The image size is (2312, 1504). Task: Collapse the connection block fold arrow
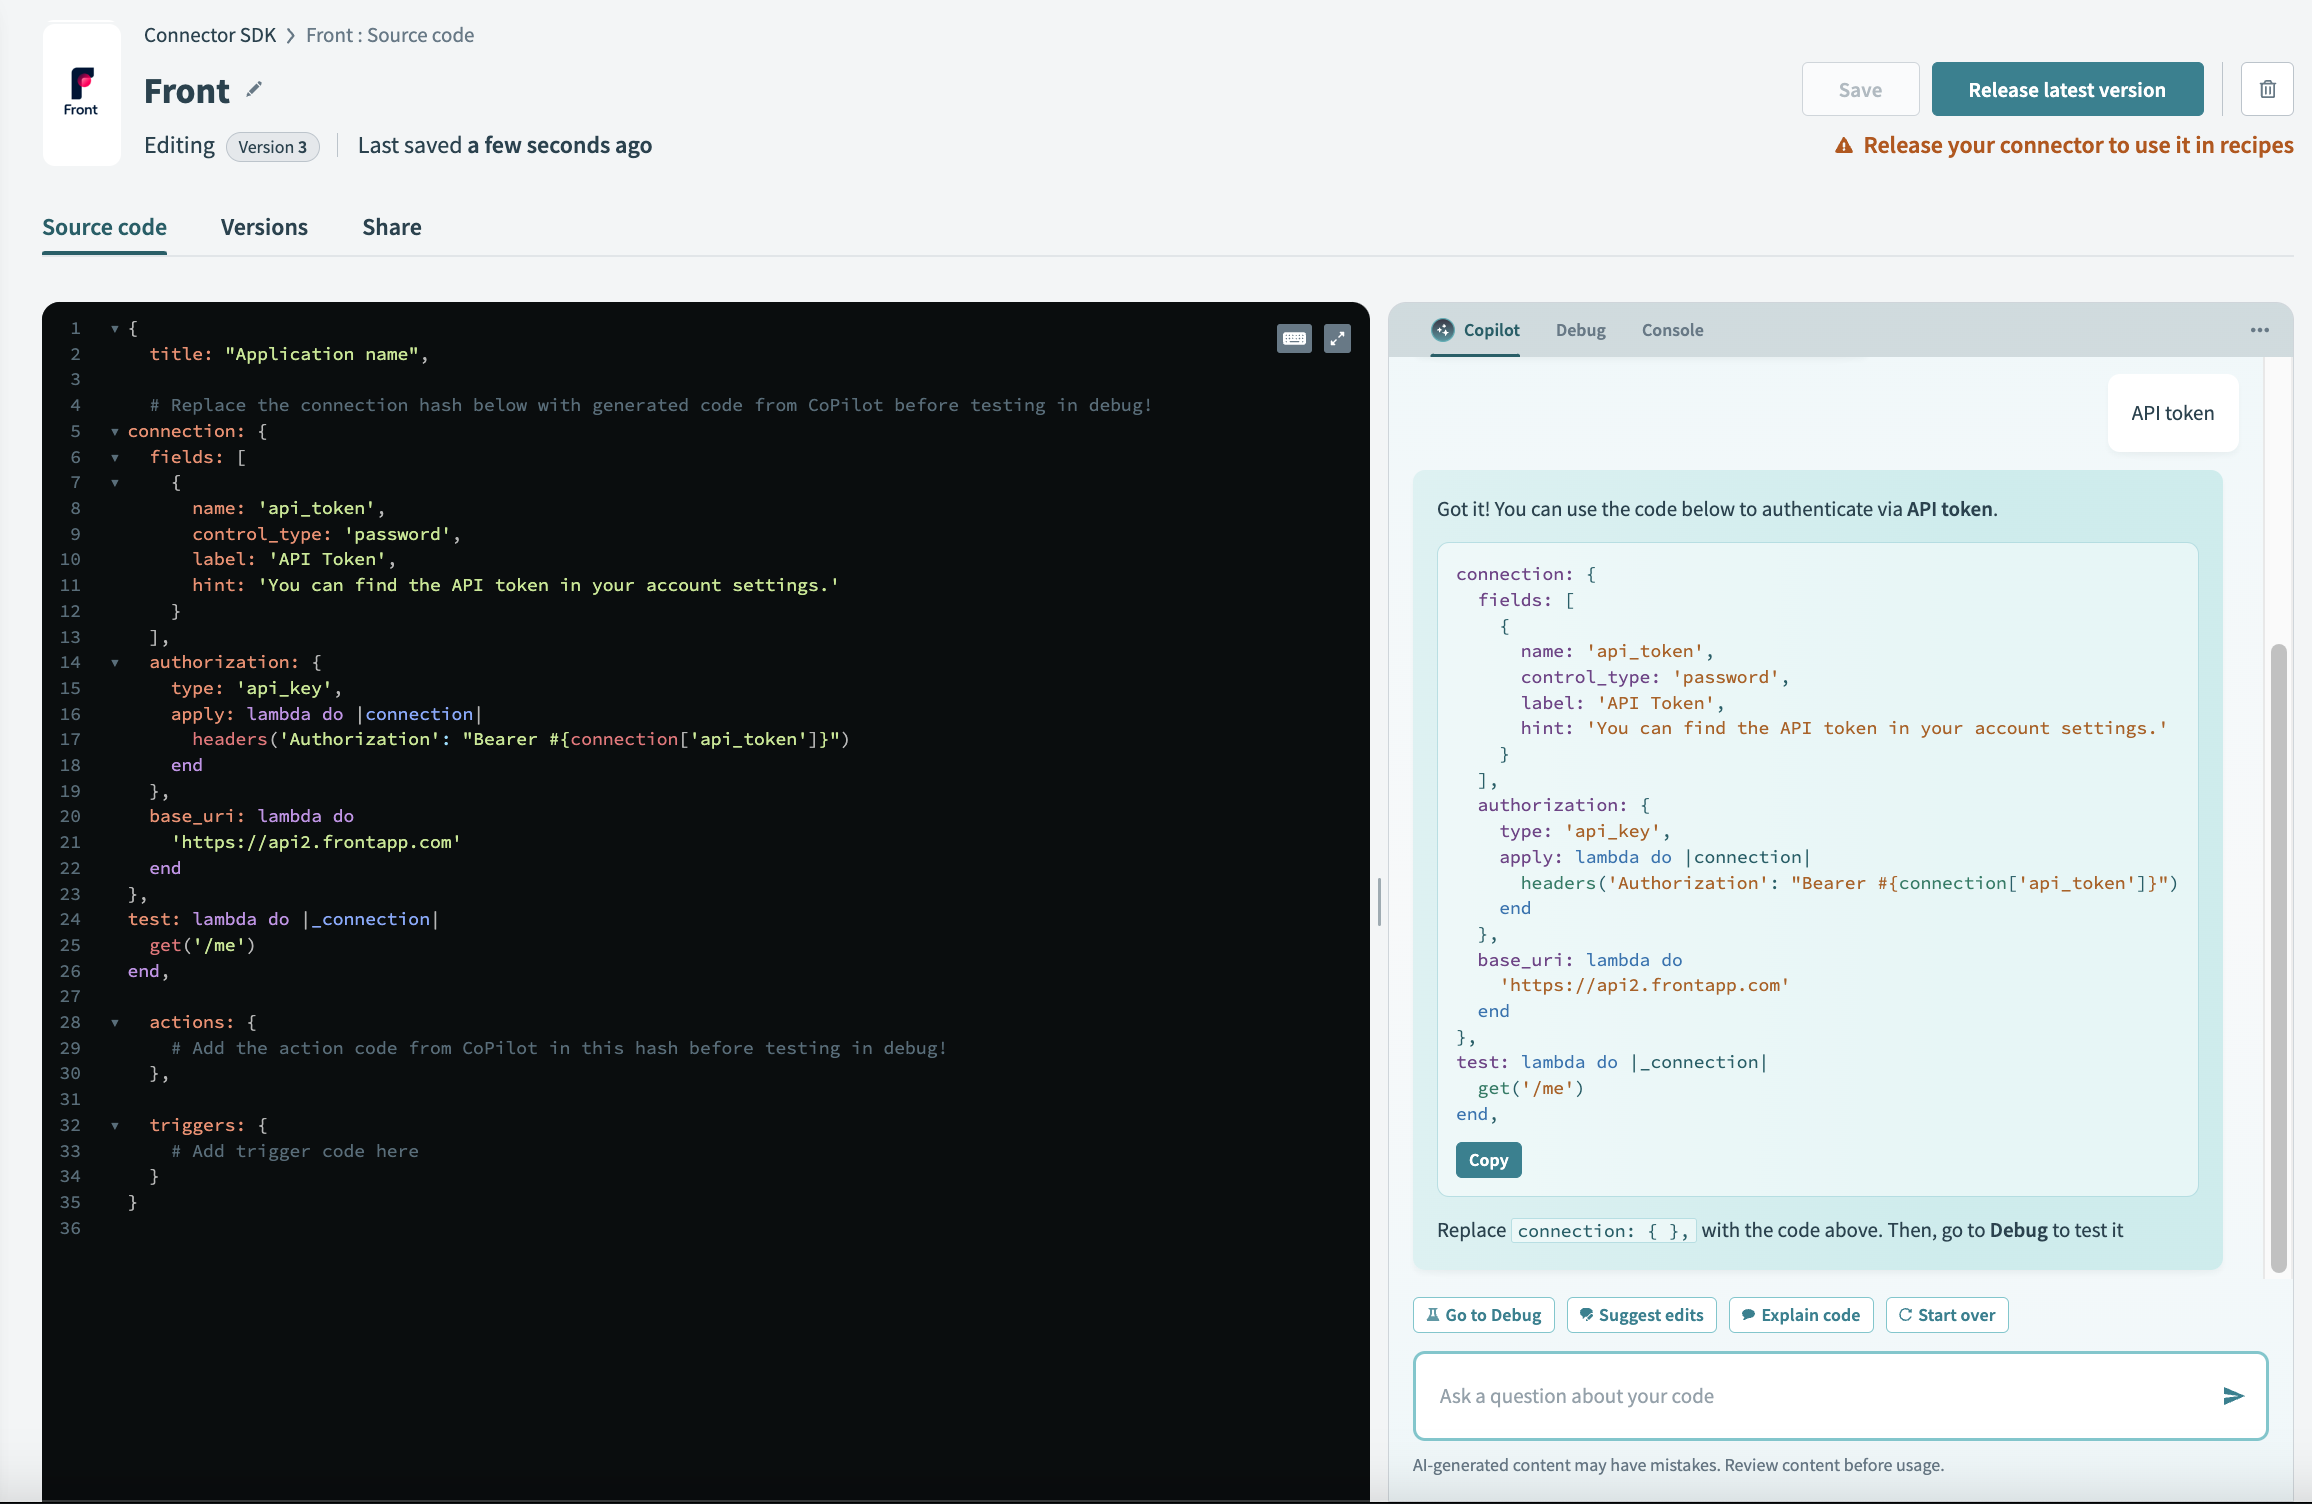[115, 432]
